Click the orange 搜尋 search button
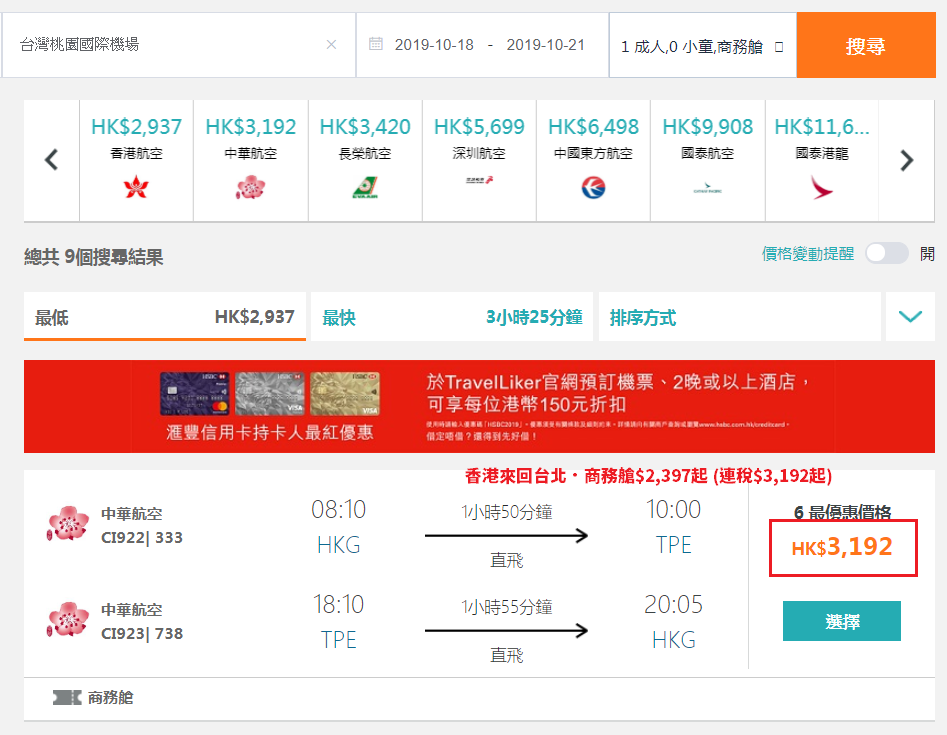This screenshot has width=947, height=735. coord(865,45)
